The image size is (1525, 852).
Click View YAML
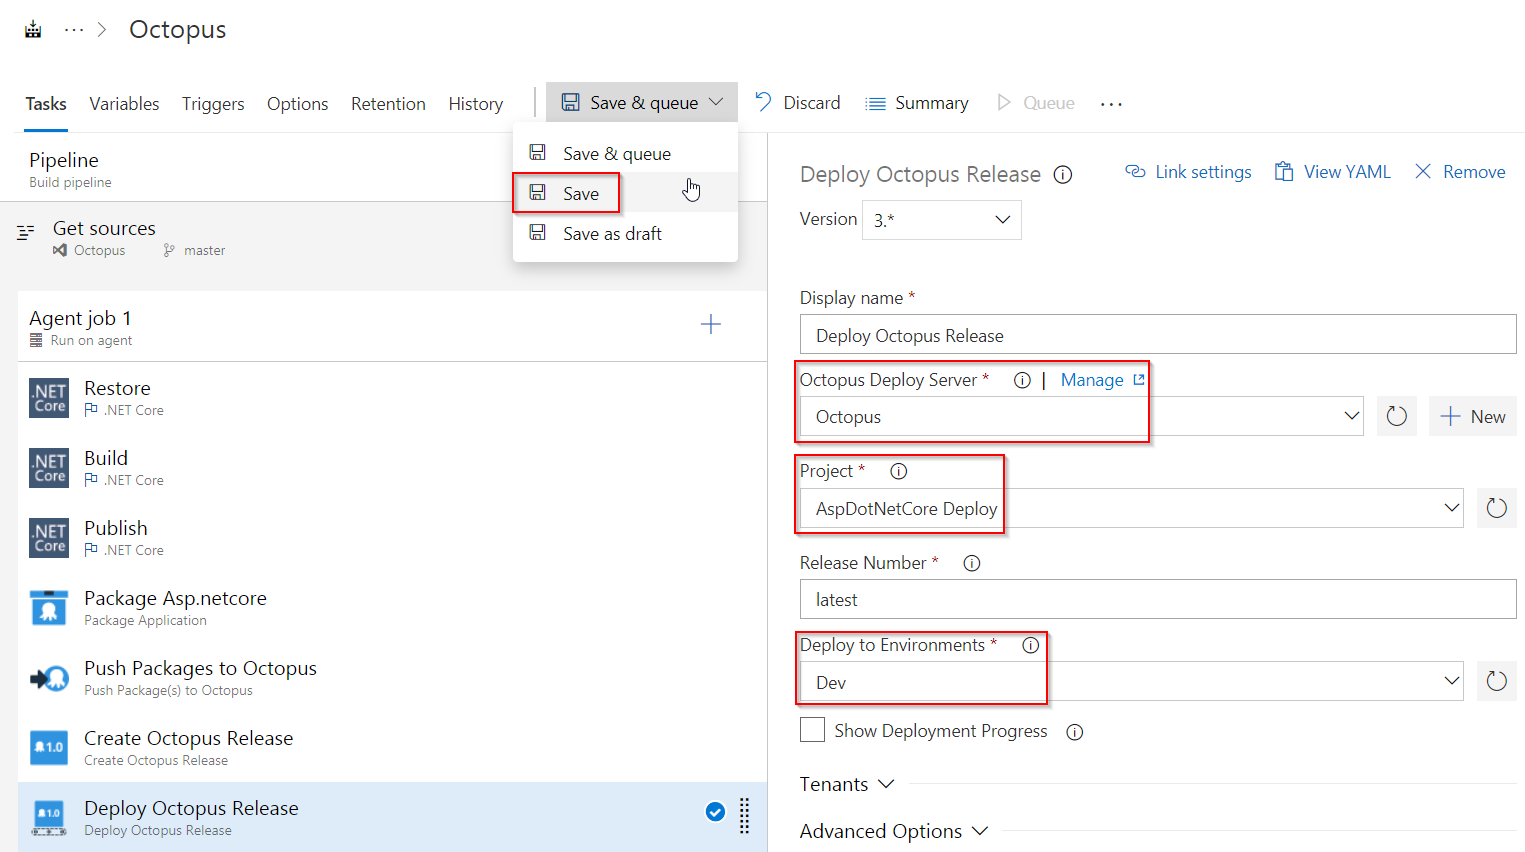pyautogui.click(x=1332, y=172)
